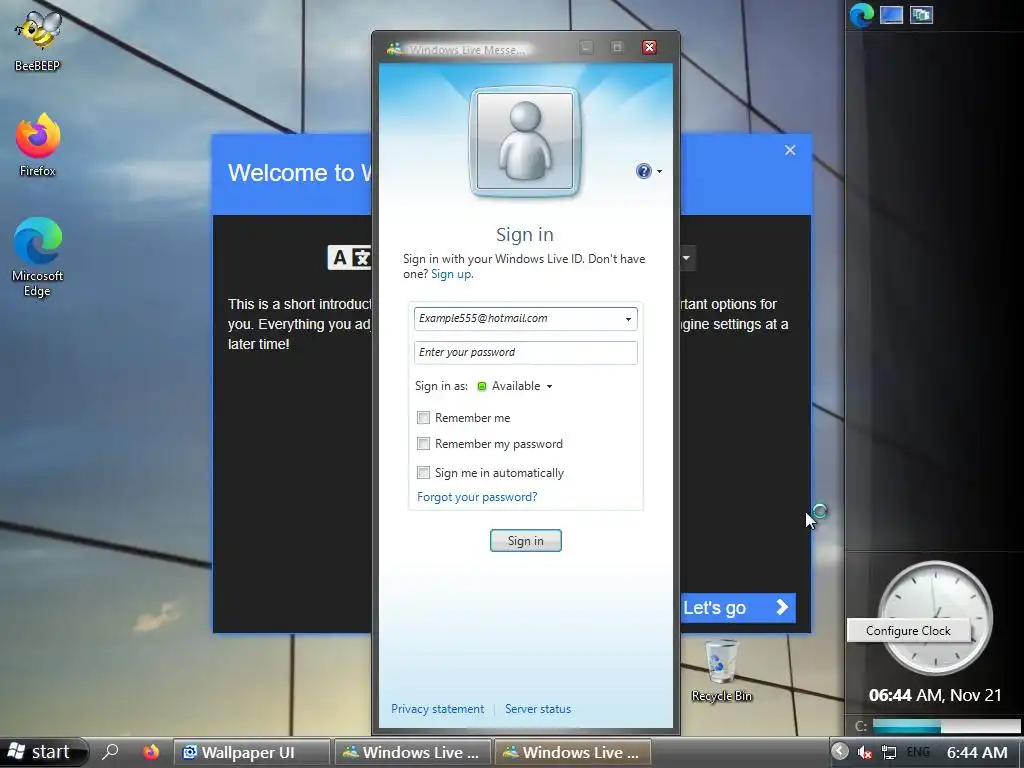Open Mircosoft Edge desktop icon

[37, 257]
